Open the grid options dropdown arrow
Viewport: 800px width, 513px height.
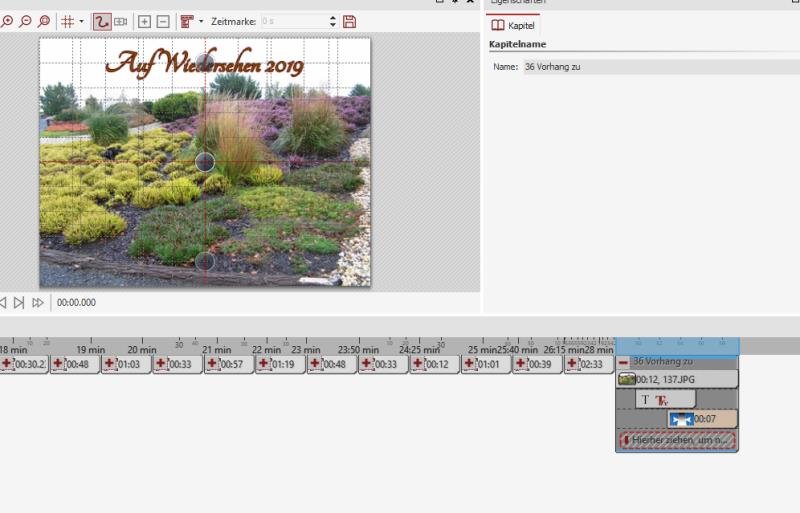click(82, 21)
